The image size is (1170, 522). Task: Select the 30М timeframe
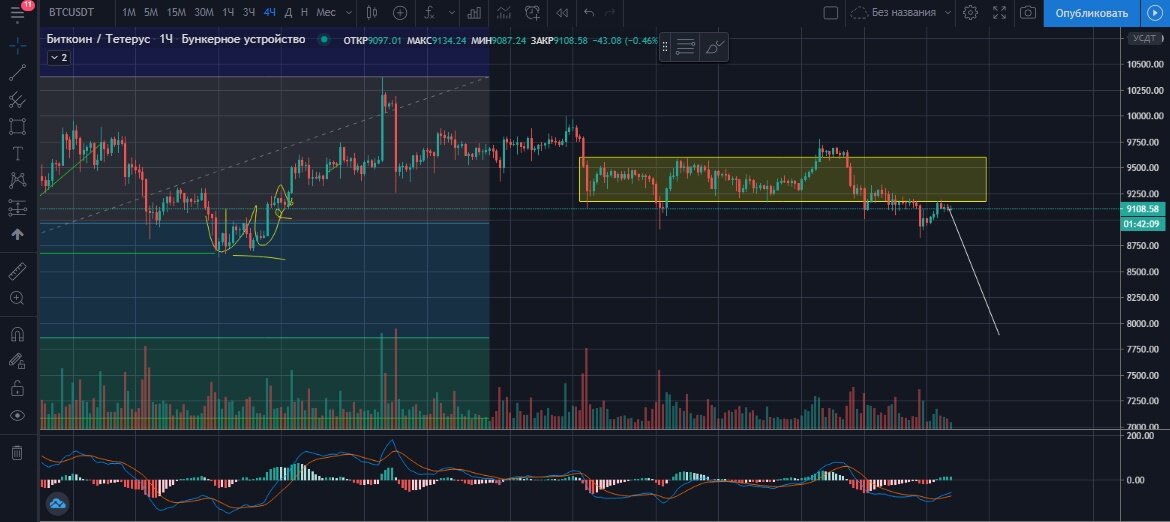(x=203, y=13)
